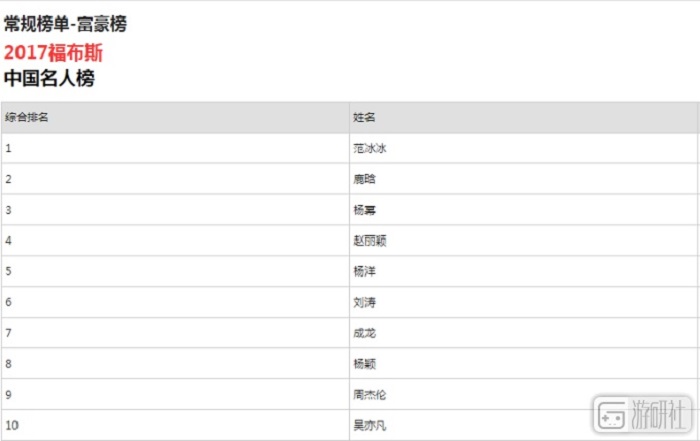Select the name 周杰伦
The image size is (700, 441).
tap(369, 394)
